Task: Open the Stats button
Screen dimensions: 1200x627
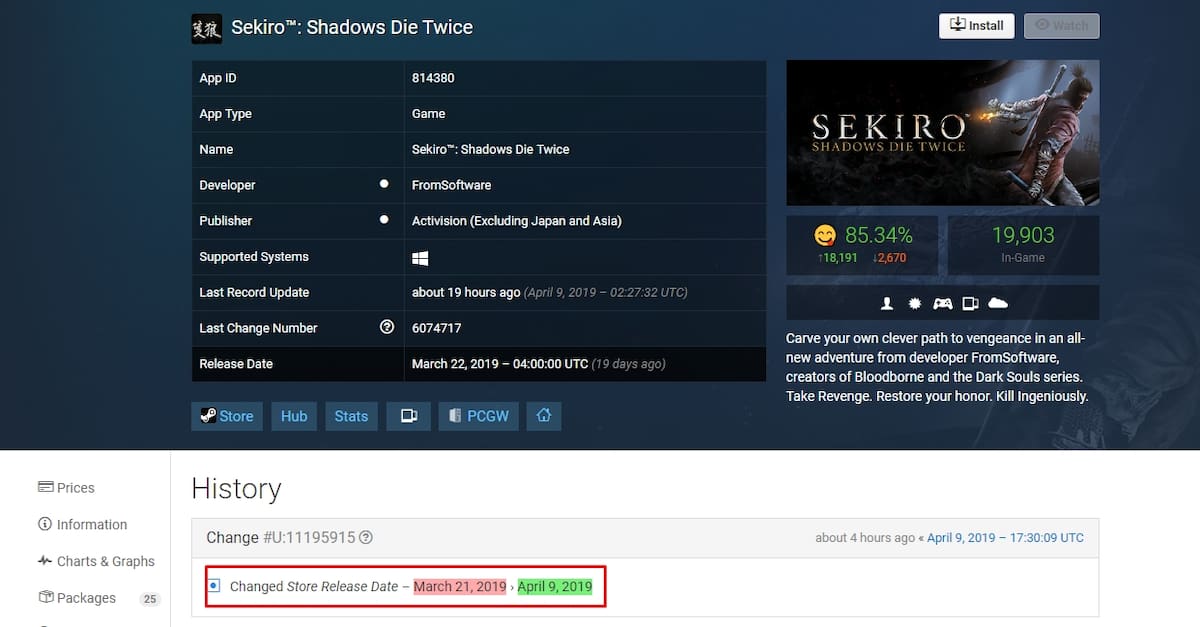Action: click(351, 416)
